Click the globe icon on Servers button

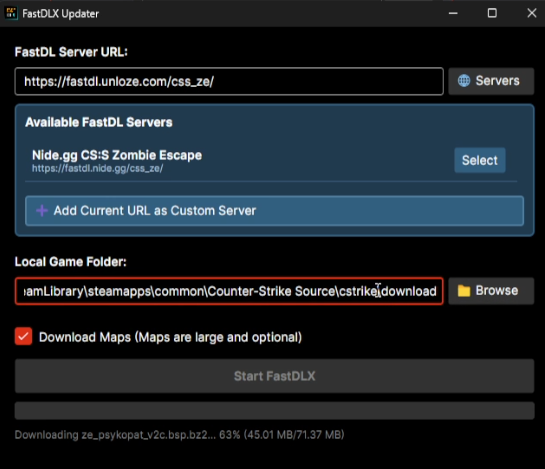[x=464, y=81]
